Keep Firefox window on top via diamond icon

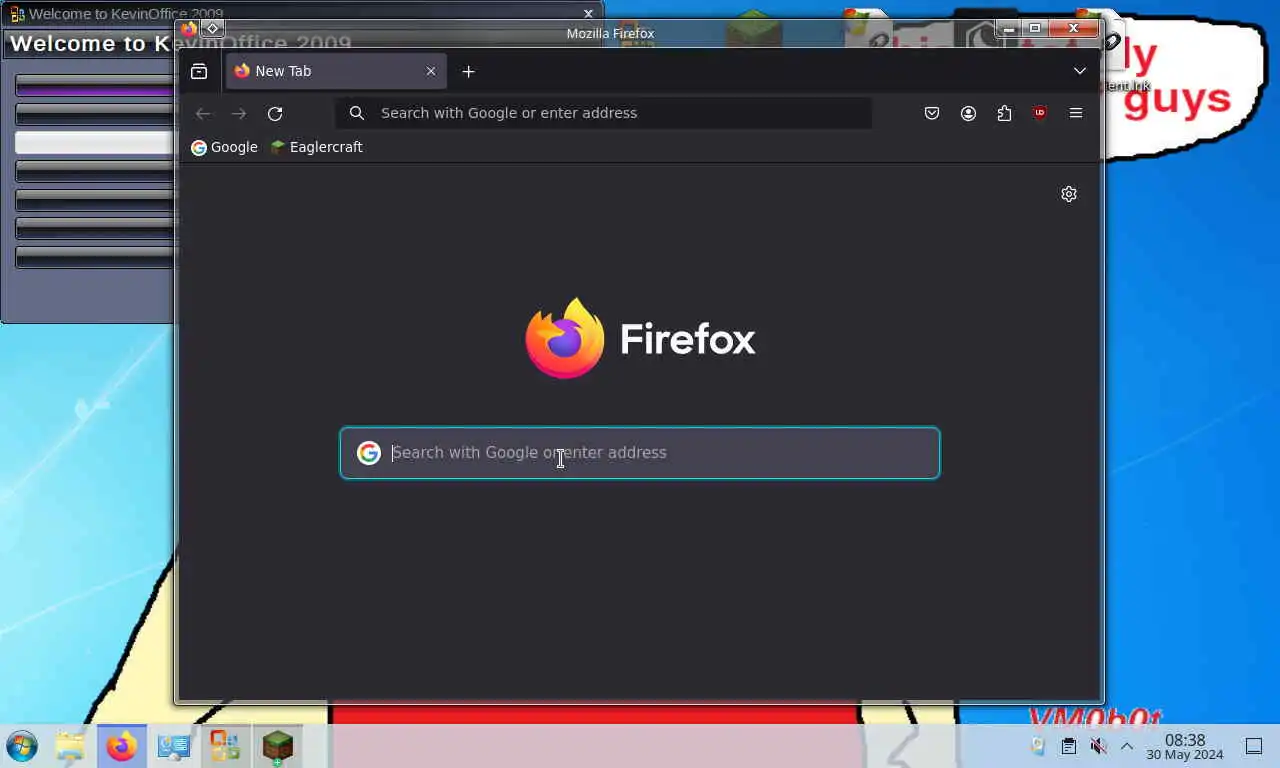pos(212,28)
